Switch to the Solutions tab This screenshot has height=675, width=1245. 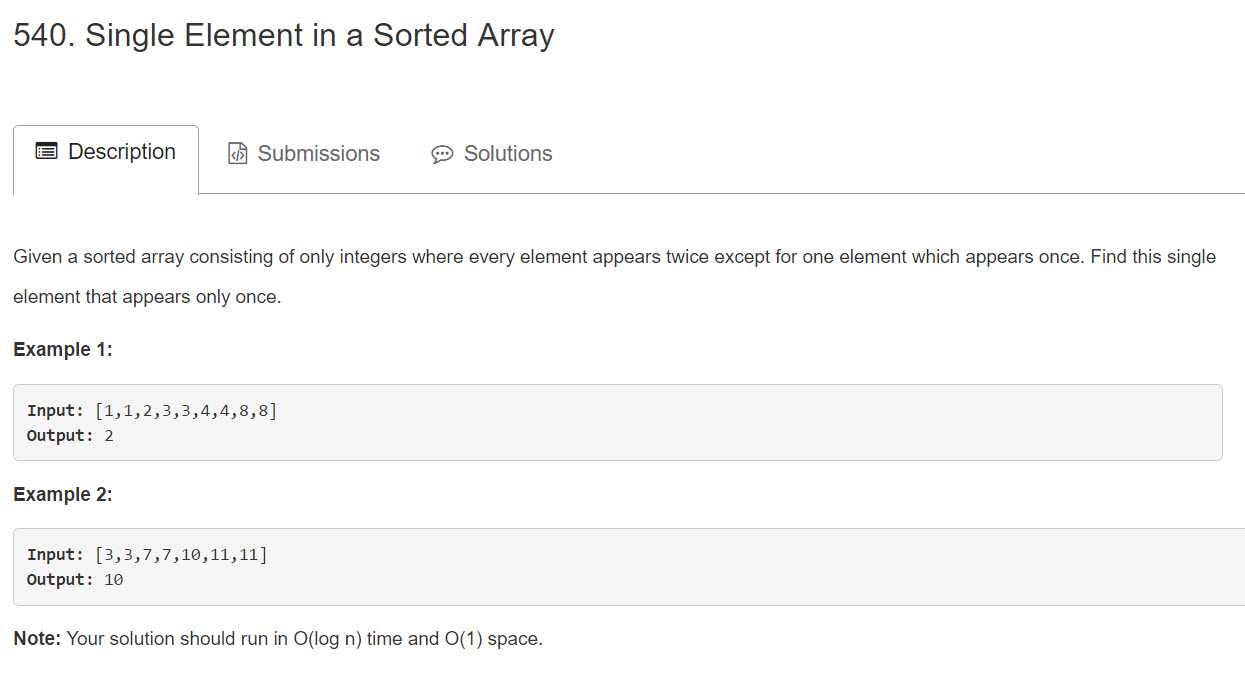click(x=492, y=153)
